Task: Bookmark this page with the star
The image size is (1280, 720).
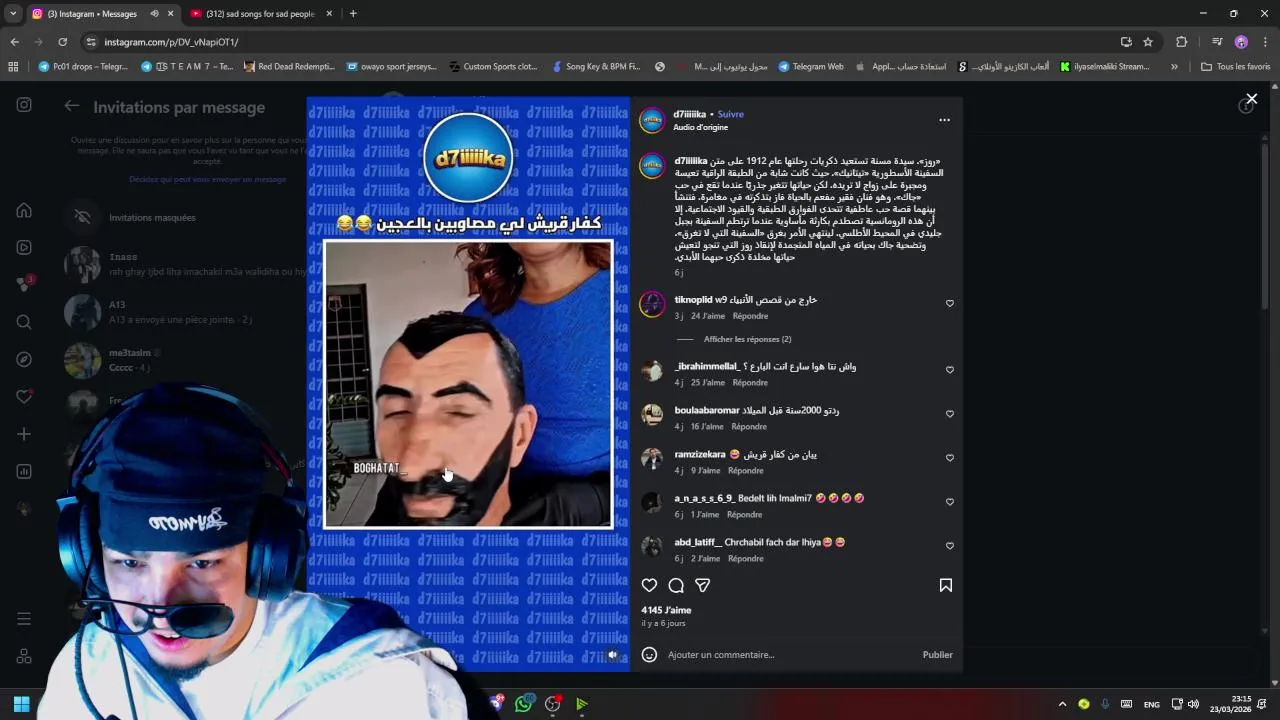Action: coord(1148,42)
